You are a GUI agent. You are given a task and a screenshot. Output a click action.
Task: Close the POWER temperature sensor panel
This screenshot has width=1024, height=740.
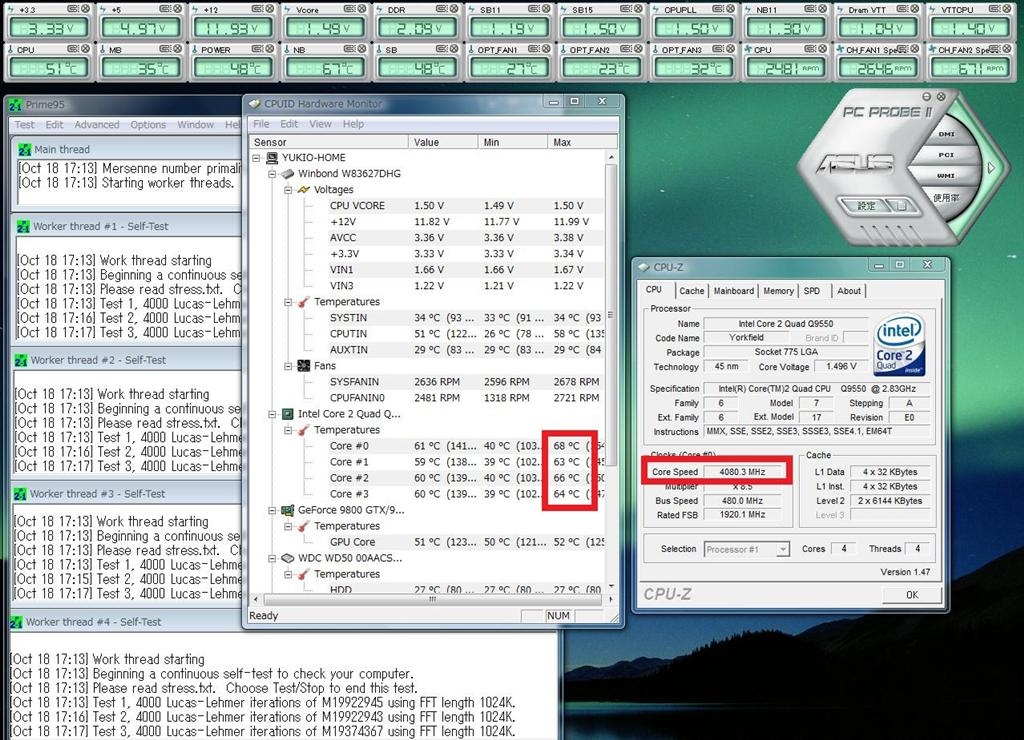point(270,49)
